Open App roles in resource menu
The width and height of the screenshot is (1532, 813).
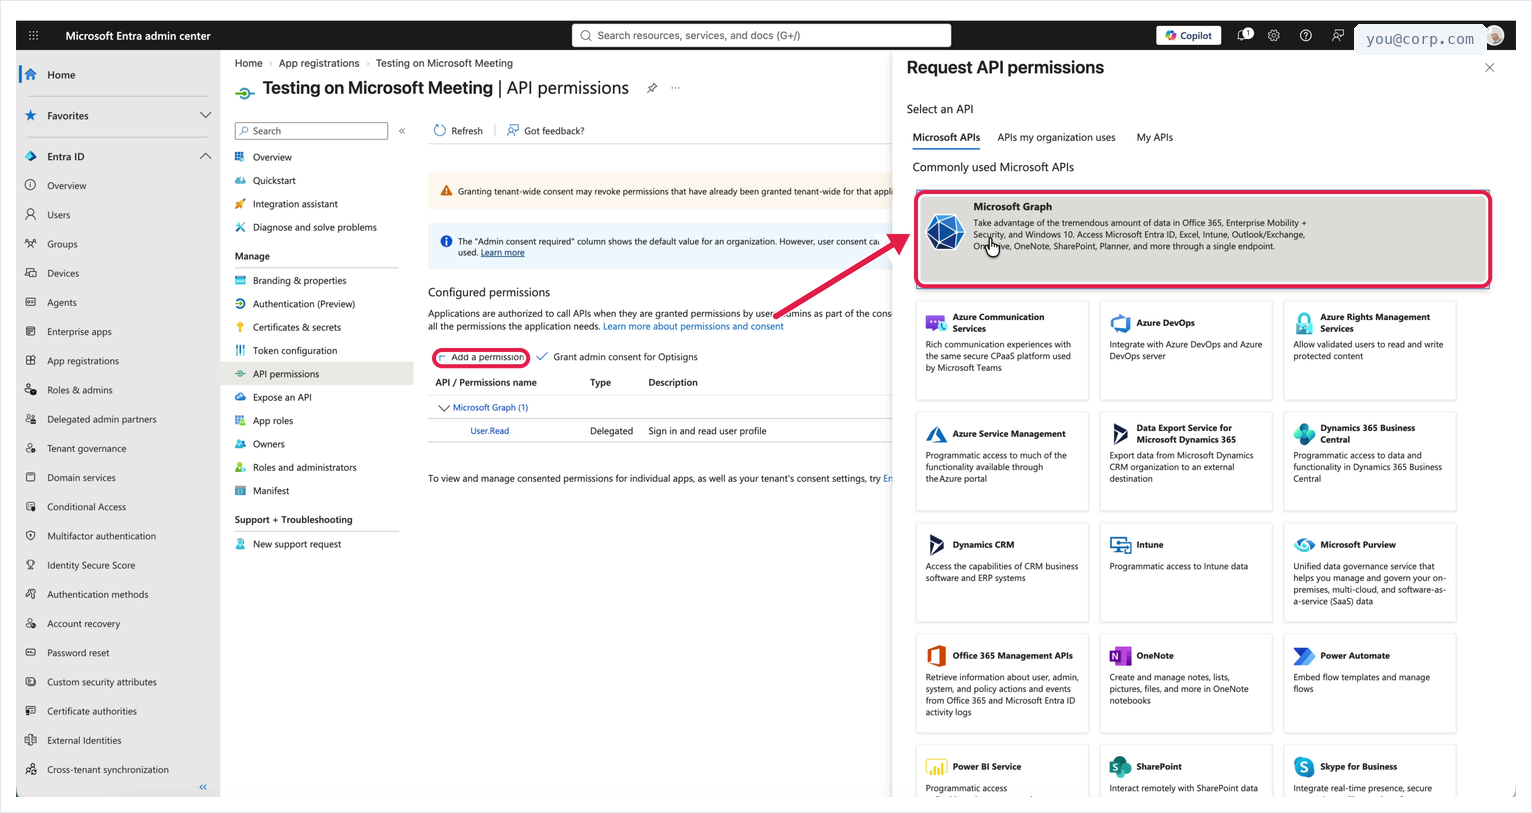pyautogui.click(x=273, y=421)
